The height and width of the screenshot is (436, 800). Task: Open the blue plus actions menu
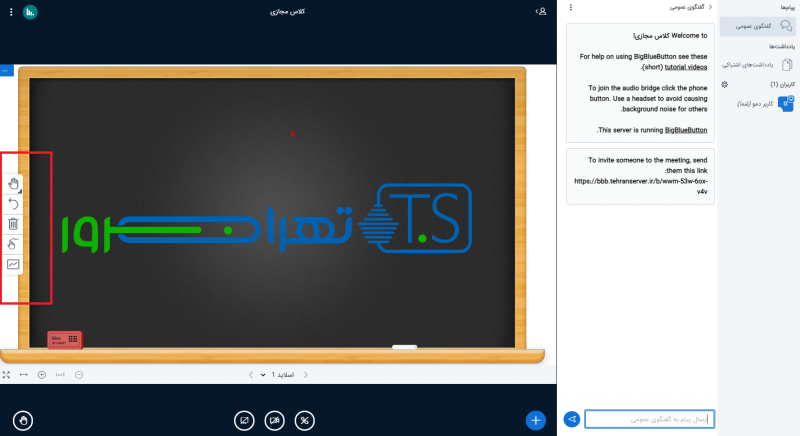[536, 420]
